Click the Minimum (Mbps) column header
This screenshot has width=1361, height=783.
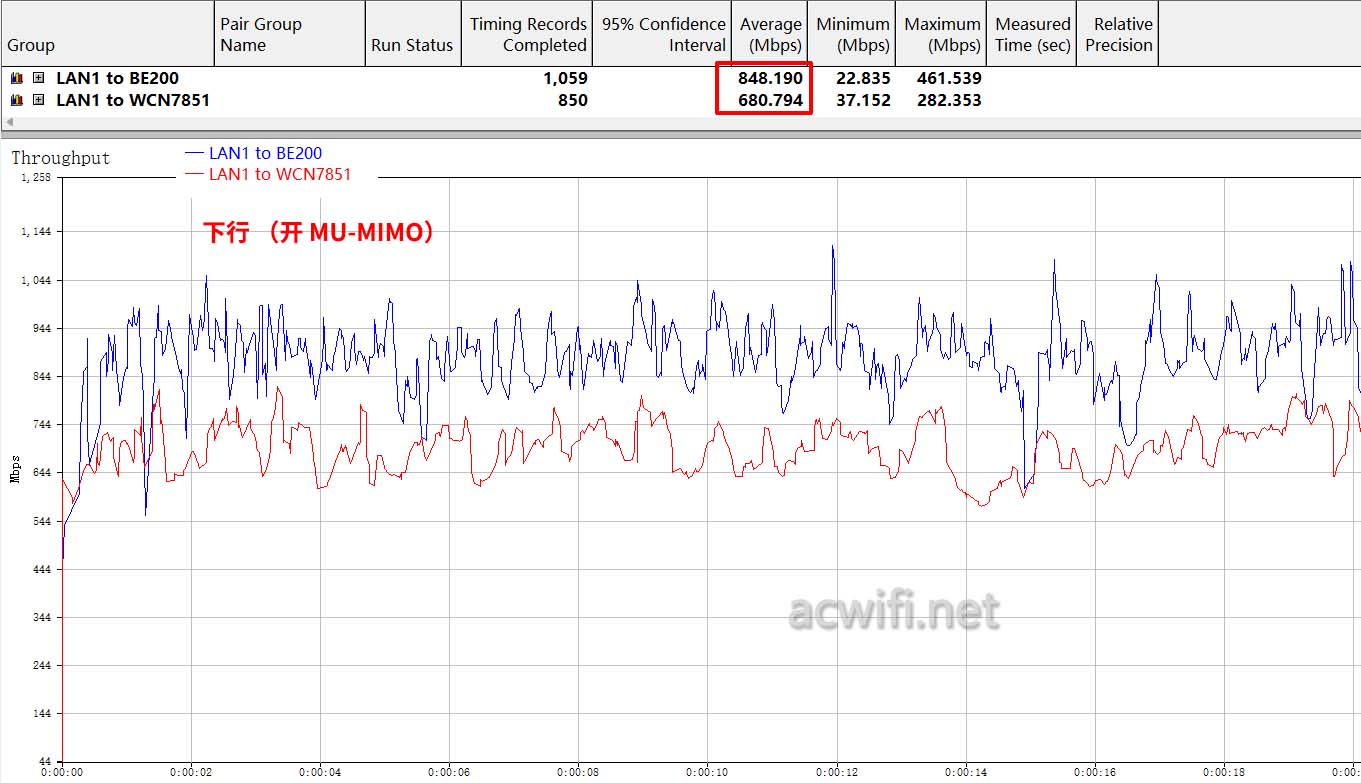coord(852,34)
